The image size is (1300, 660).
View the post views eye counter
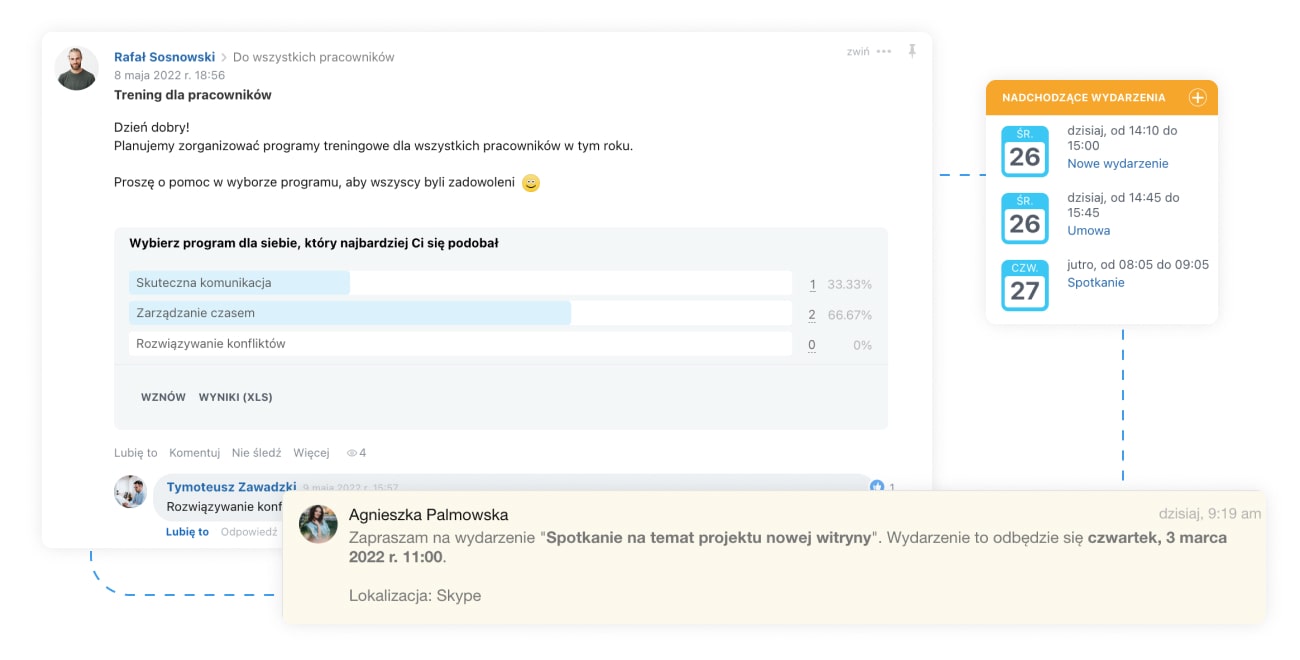point(356,453)
